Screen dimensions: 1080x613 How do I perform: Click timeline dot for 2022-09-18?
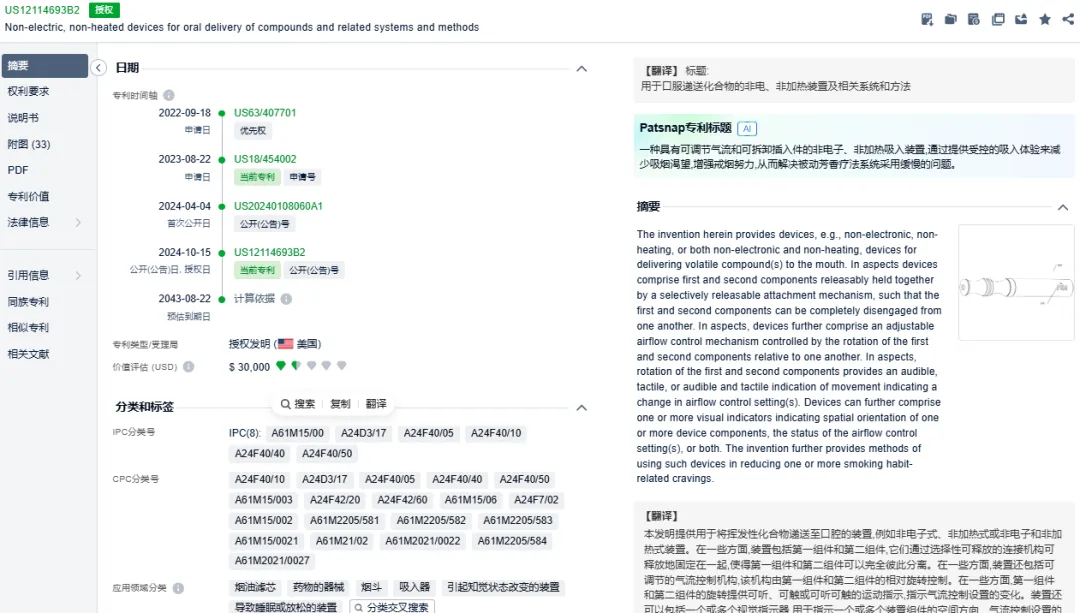click(222, 114)
